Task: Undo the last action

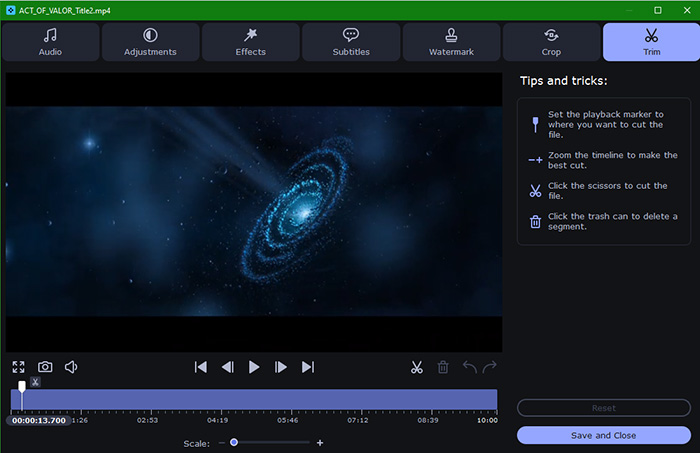Action: pyautogui.click(x=469, y=367)
